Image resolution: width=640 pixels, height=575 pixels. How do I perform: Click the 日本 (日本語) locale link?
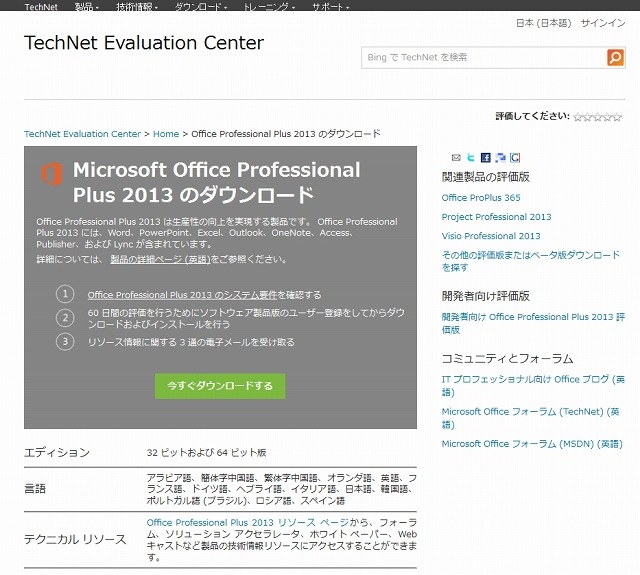pos(544,23)
